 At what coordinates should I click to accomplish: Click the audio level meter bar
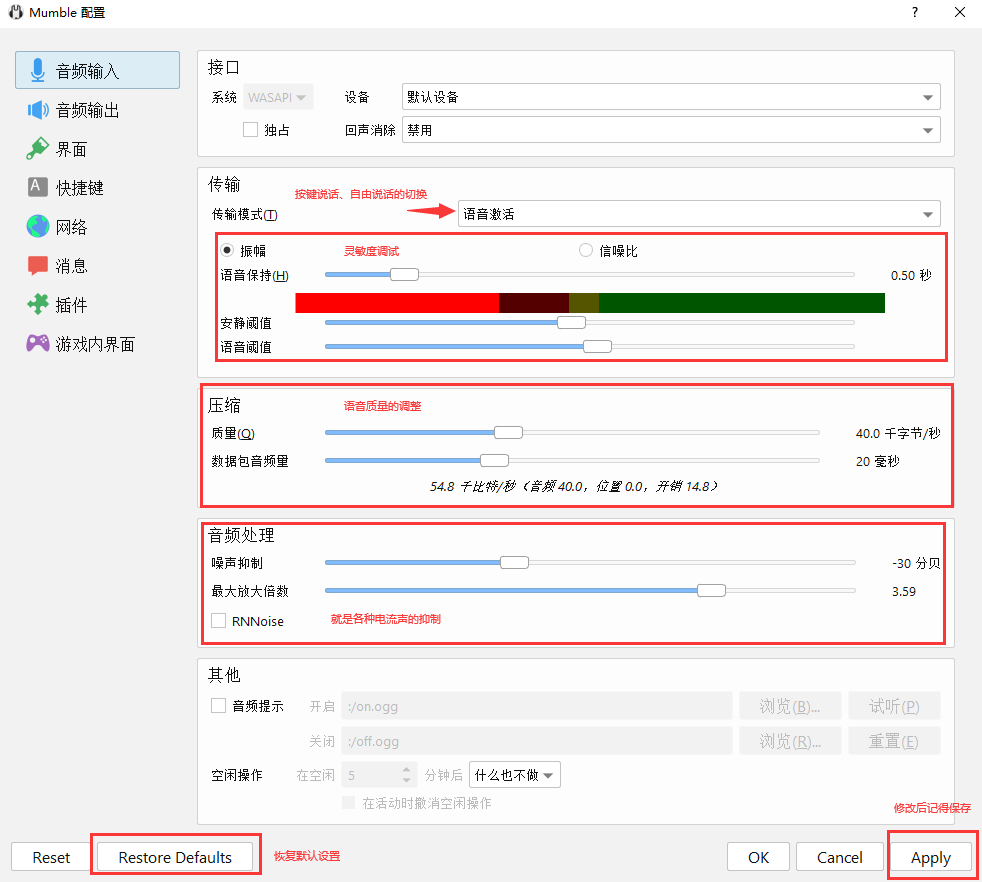click(590, 303)
